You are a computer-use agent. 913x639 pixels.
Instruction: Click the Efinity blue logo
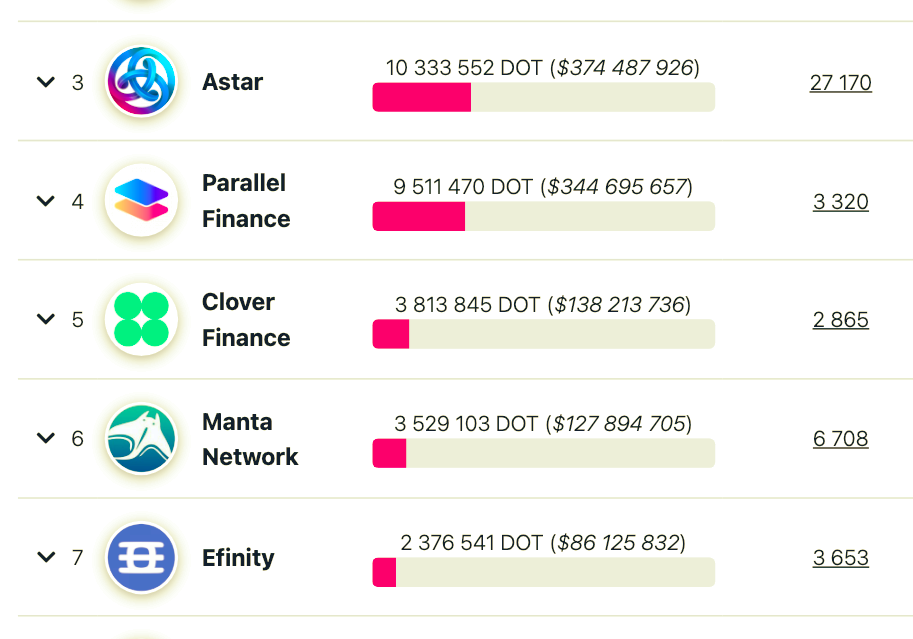click(141, 557)
